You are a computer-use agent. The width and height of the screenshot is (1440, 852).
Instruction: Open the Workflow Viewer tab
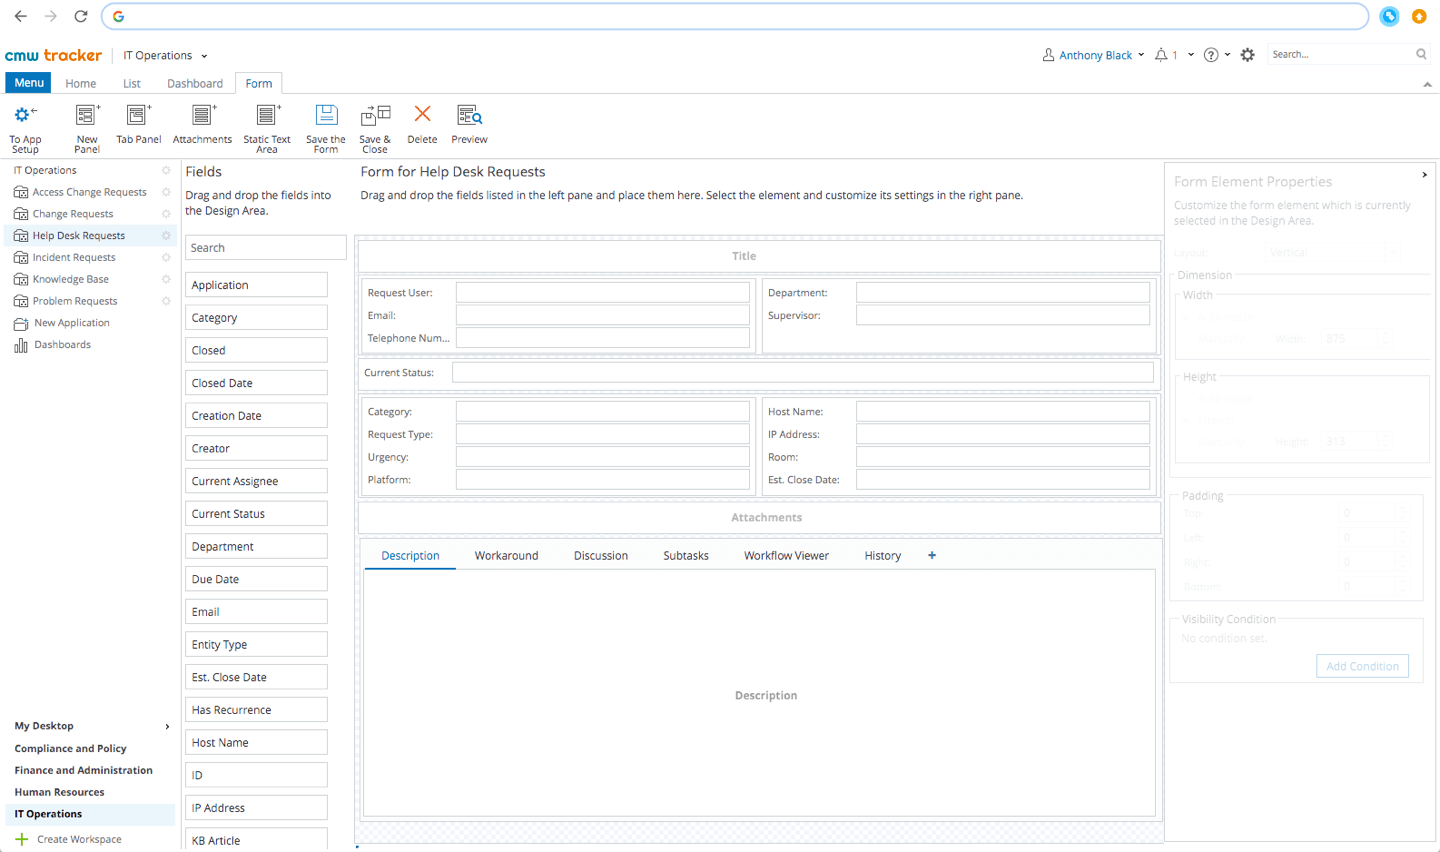786,556
